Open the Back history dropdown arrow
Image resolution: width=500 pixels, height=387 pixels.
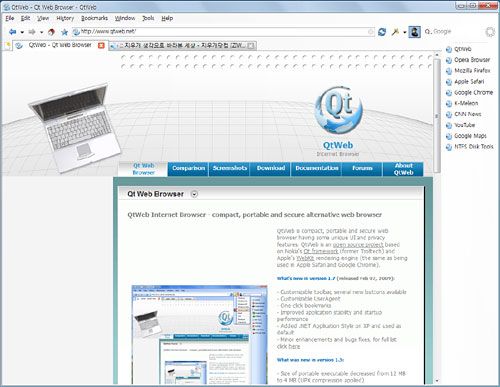[22, 32]
